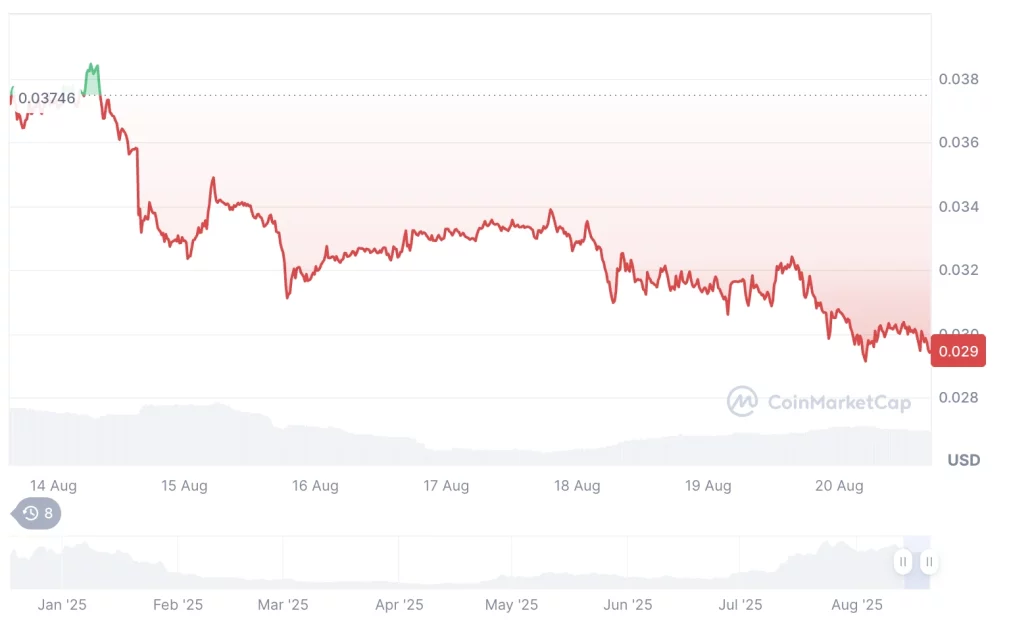This screenshot has height=640, width=1009.
Task: Click the CoinMarketCap watermark text
Action: click(838, 402)
